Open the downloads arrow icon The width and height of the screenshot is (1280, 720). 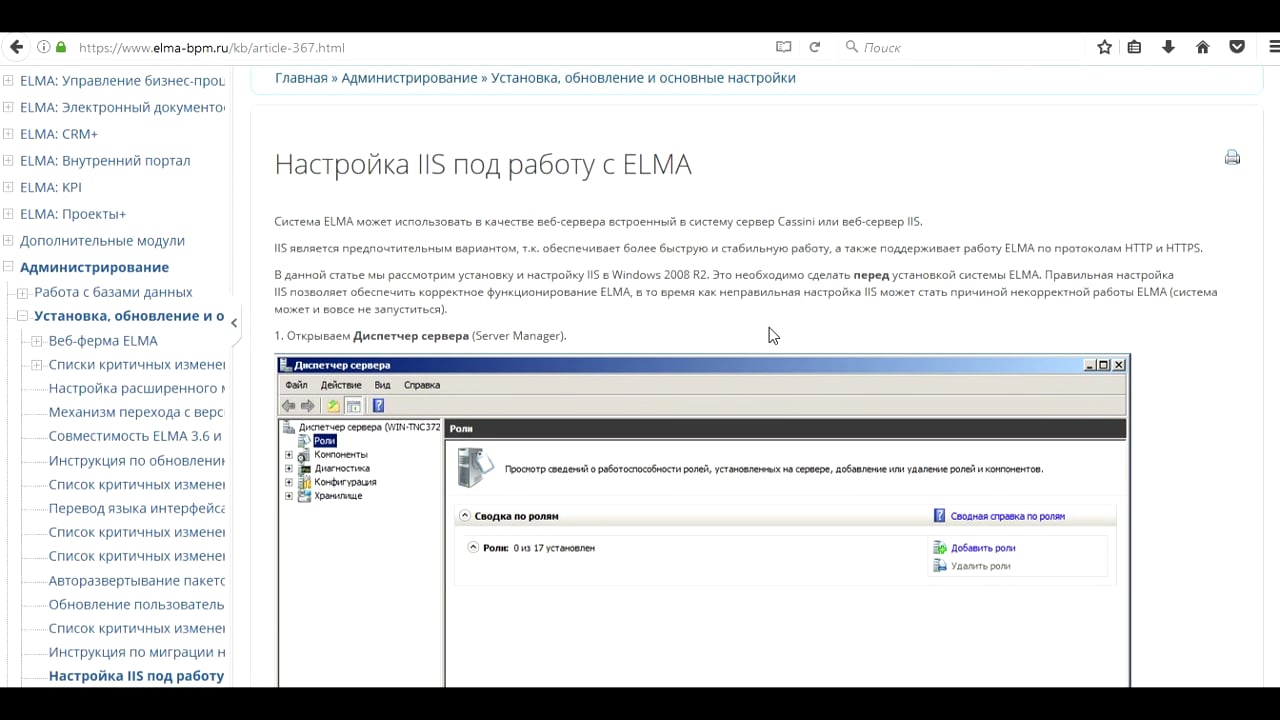(x=1168, y=47)
